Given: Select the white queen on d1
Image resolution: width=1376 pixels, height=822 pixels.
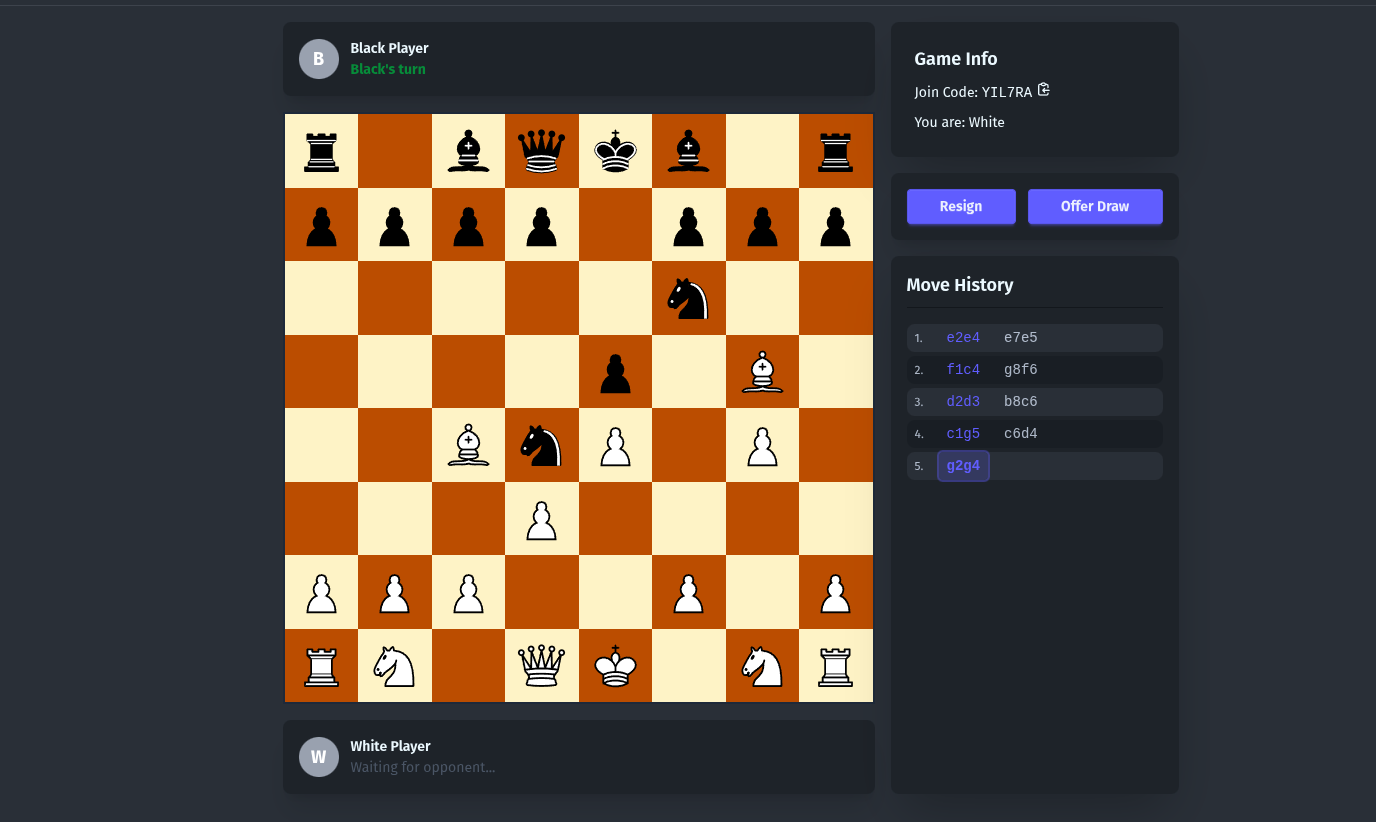Looking at the screenshot, I should click(542, 665).
